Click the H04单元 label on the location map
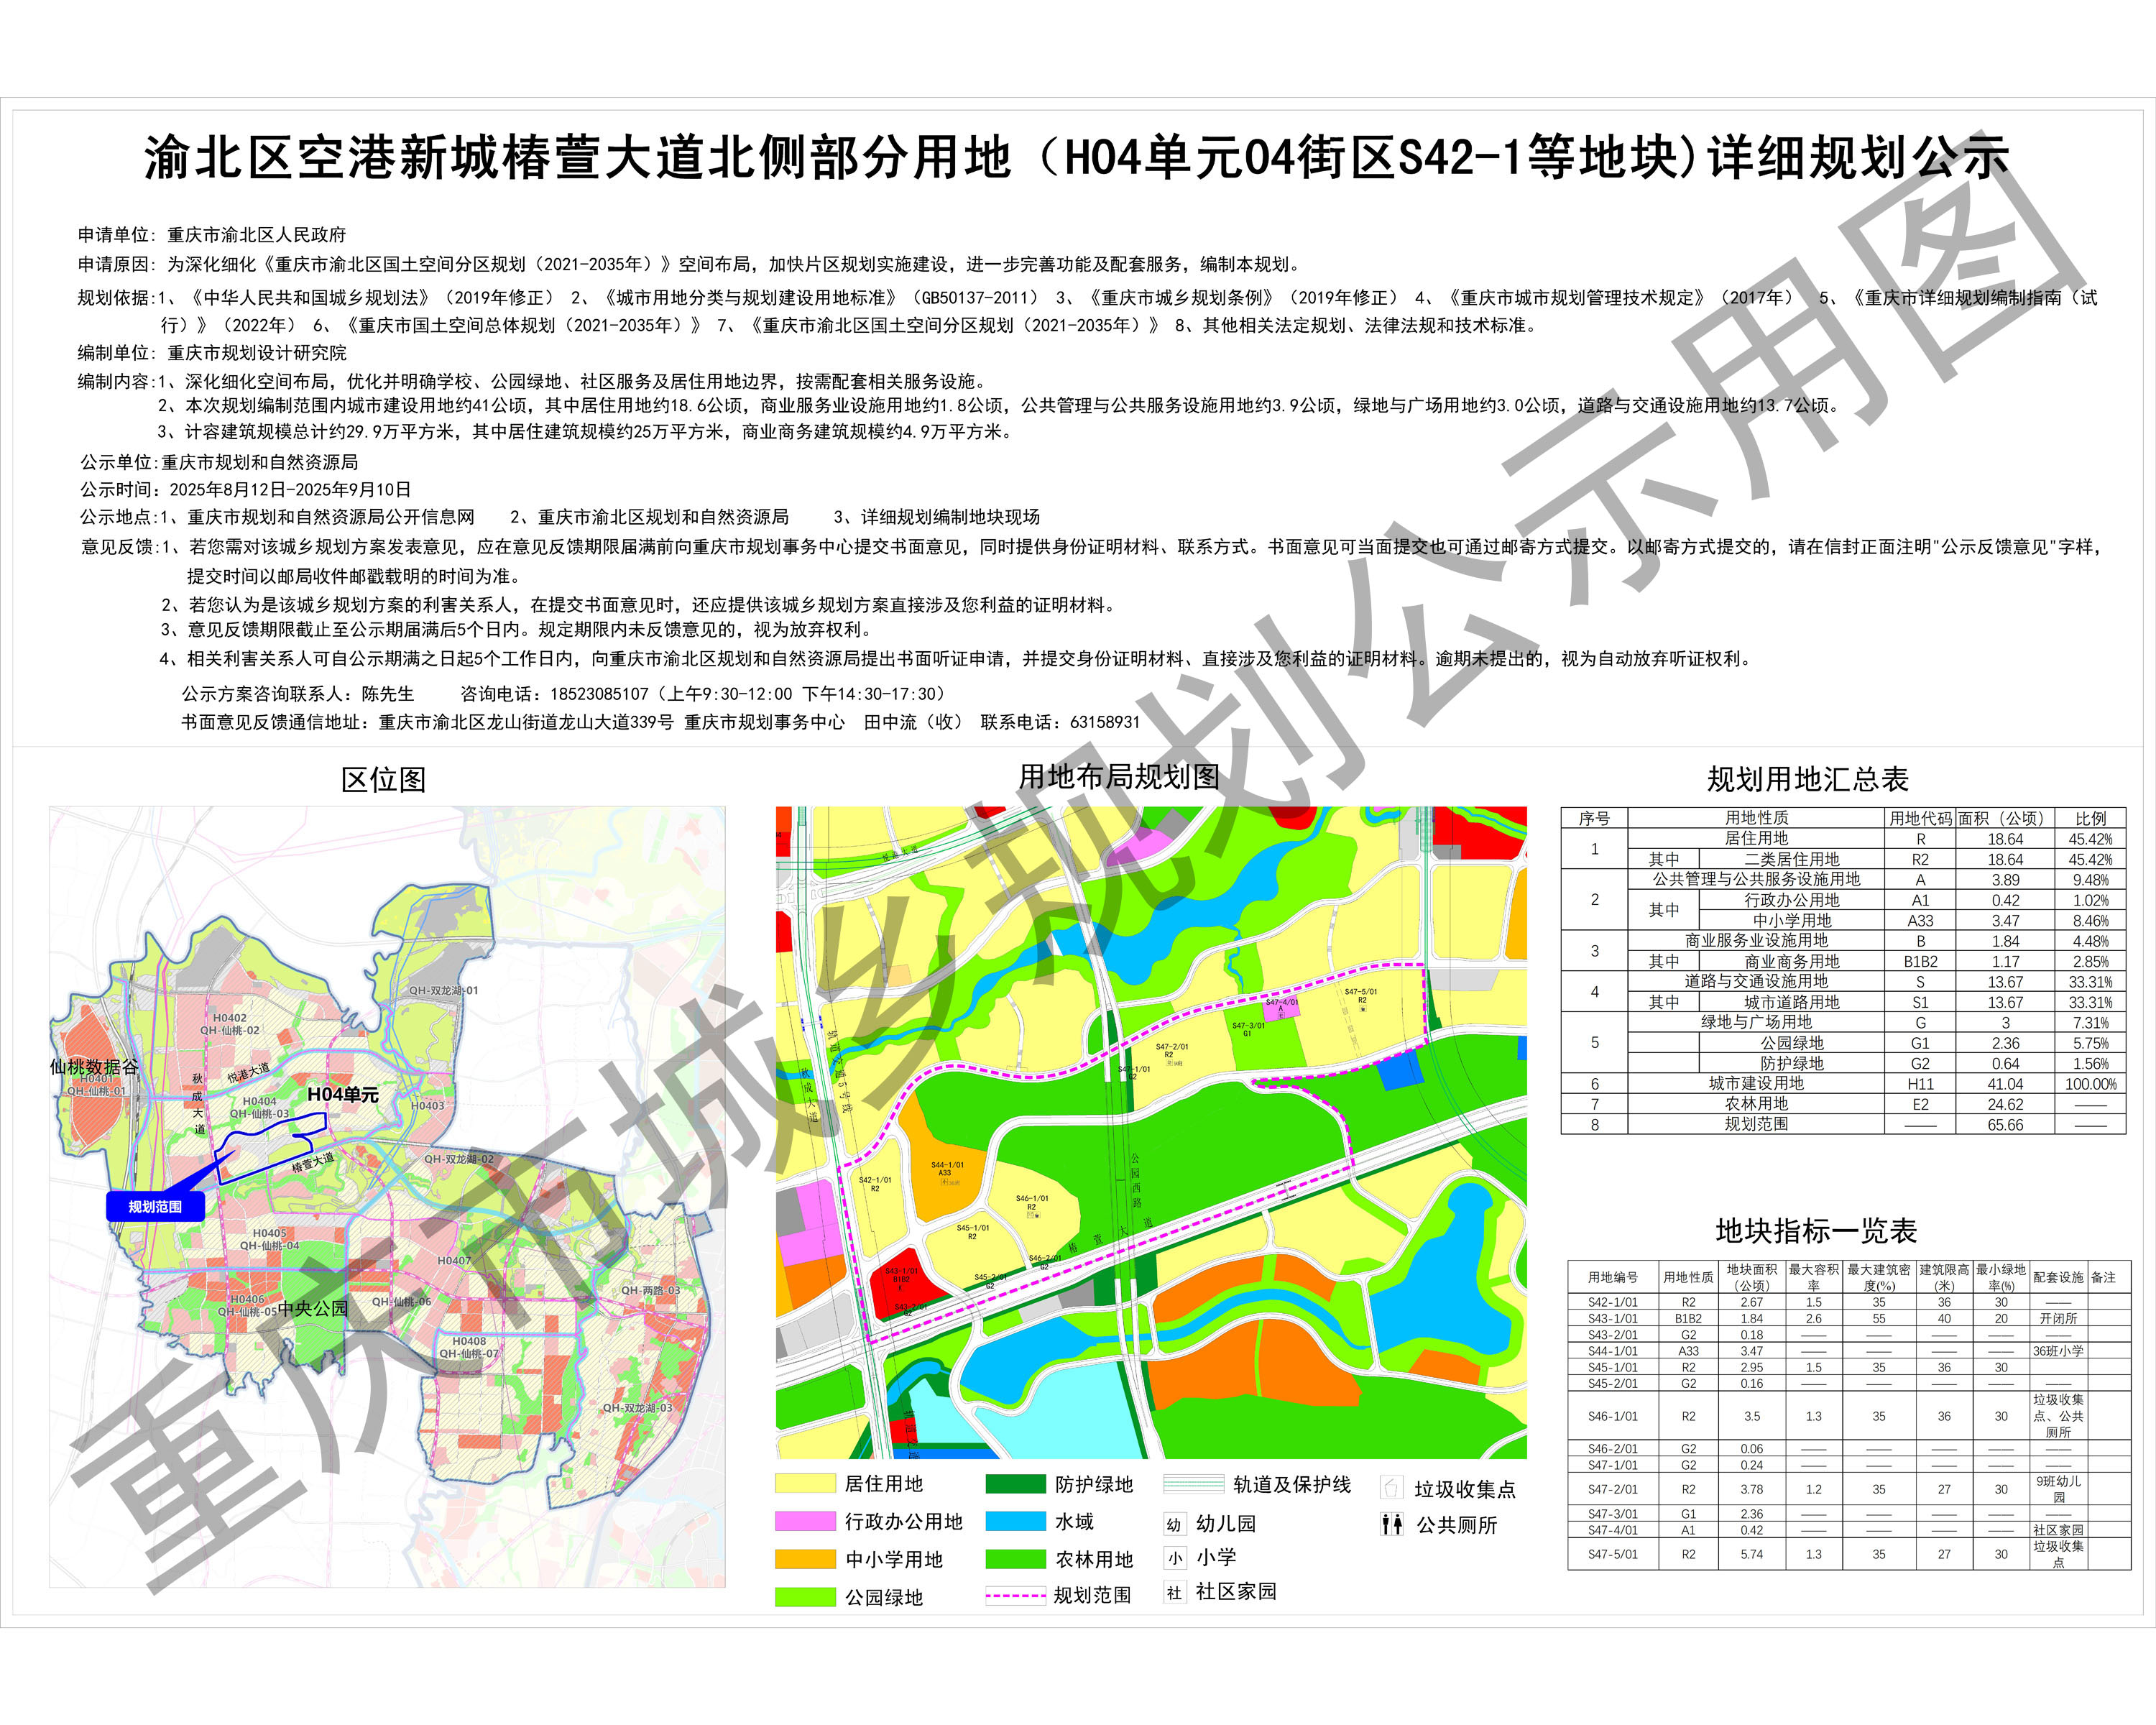 343,1095
